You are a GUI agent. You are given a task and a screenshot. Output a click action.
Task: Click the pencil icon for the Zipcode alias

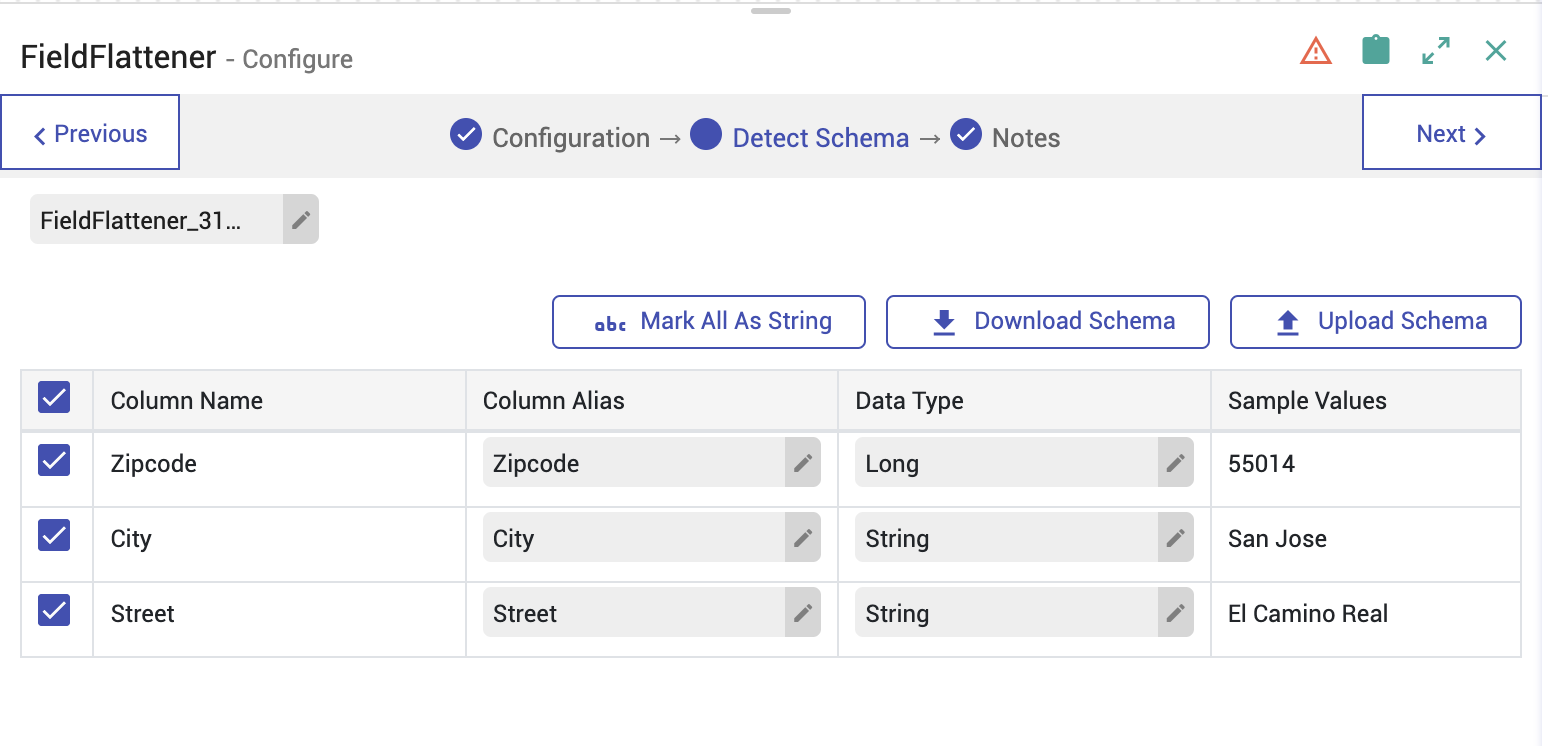click(x=802, y=463)
